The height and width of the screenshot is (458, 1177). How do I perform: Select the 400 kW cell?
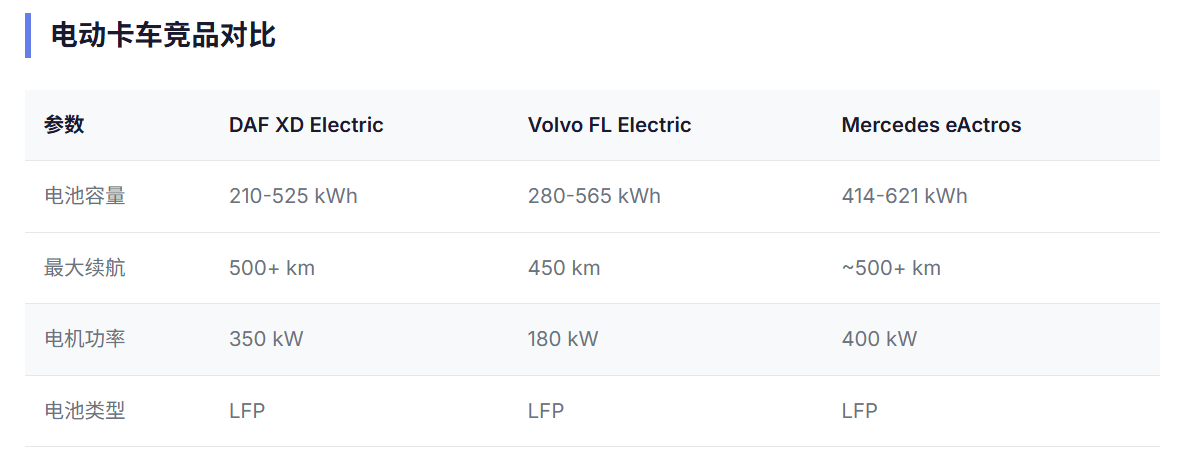[x=879, y=339]
